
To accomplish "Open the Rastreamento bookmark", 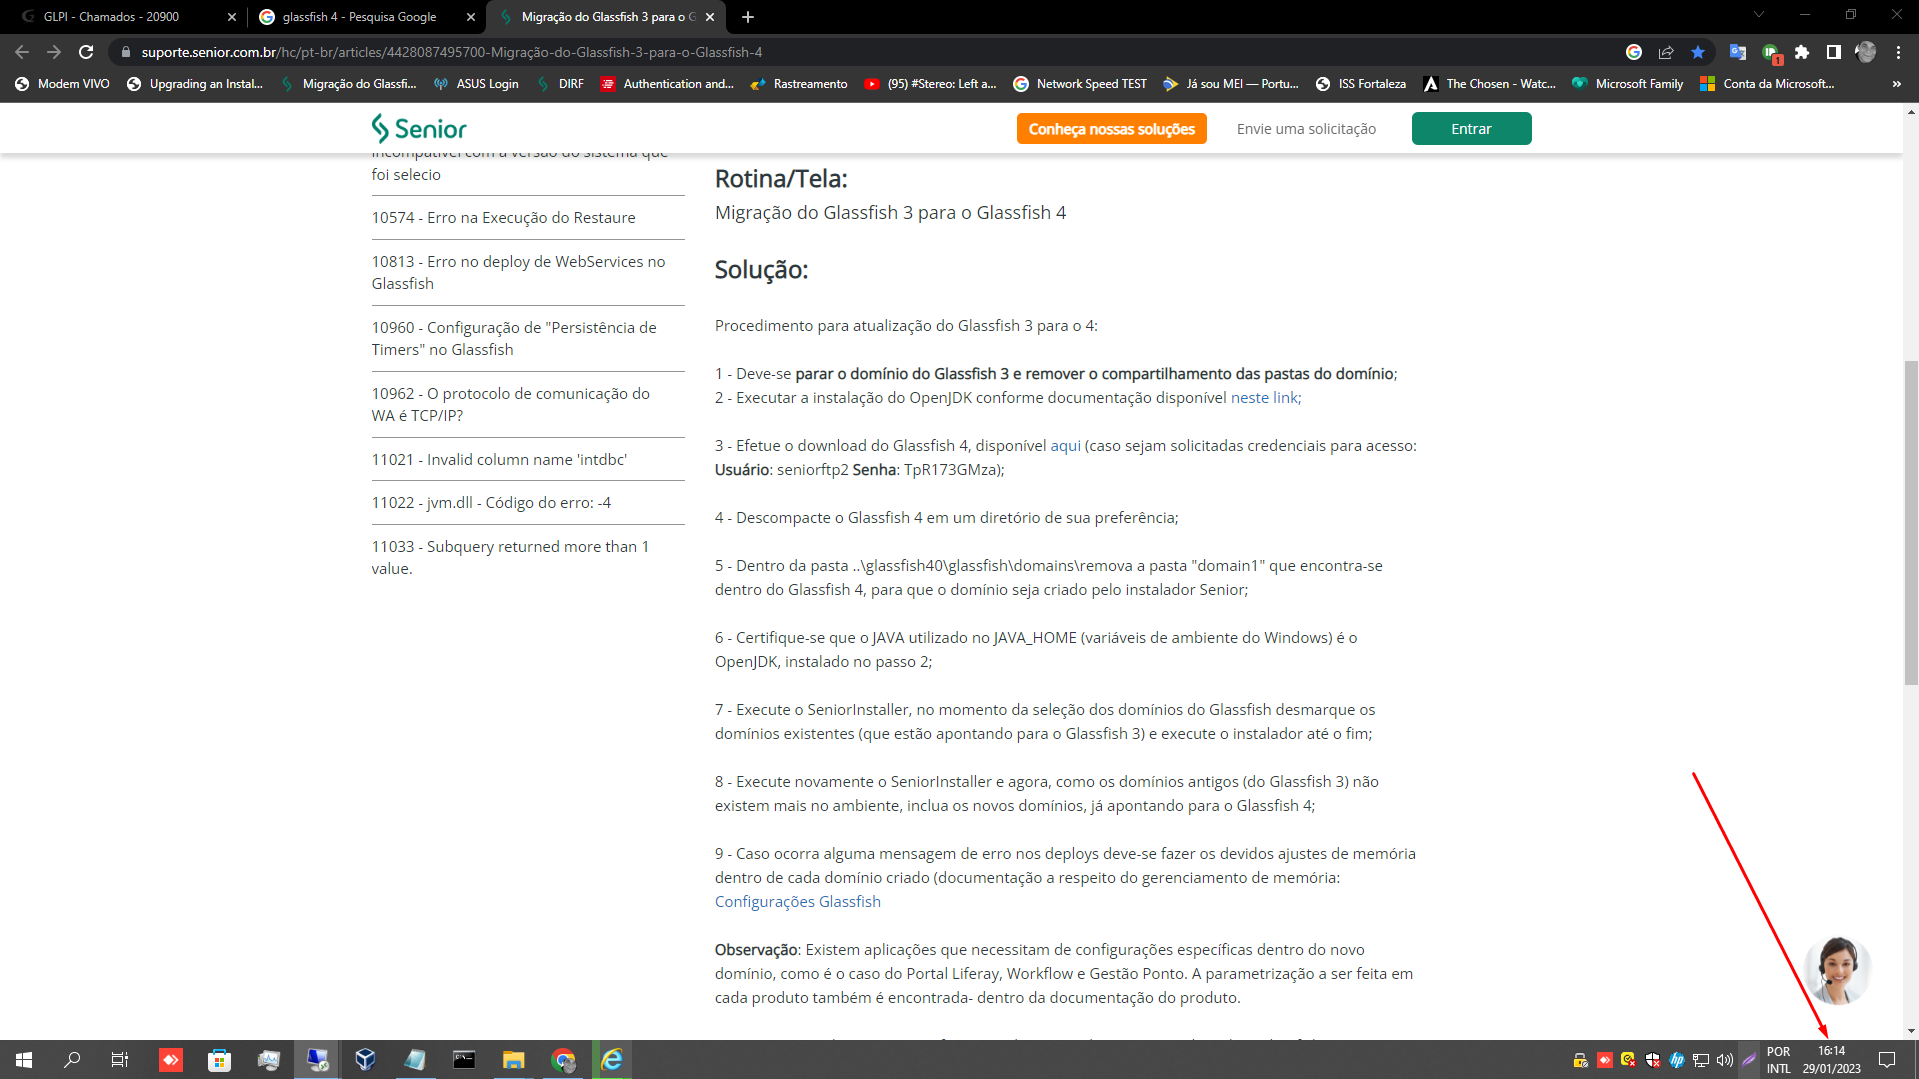I will pyautogui.click(x=798, y=84).
